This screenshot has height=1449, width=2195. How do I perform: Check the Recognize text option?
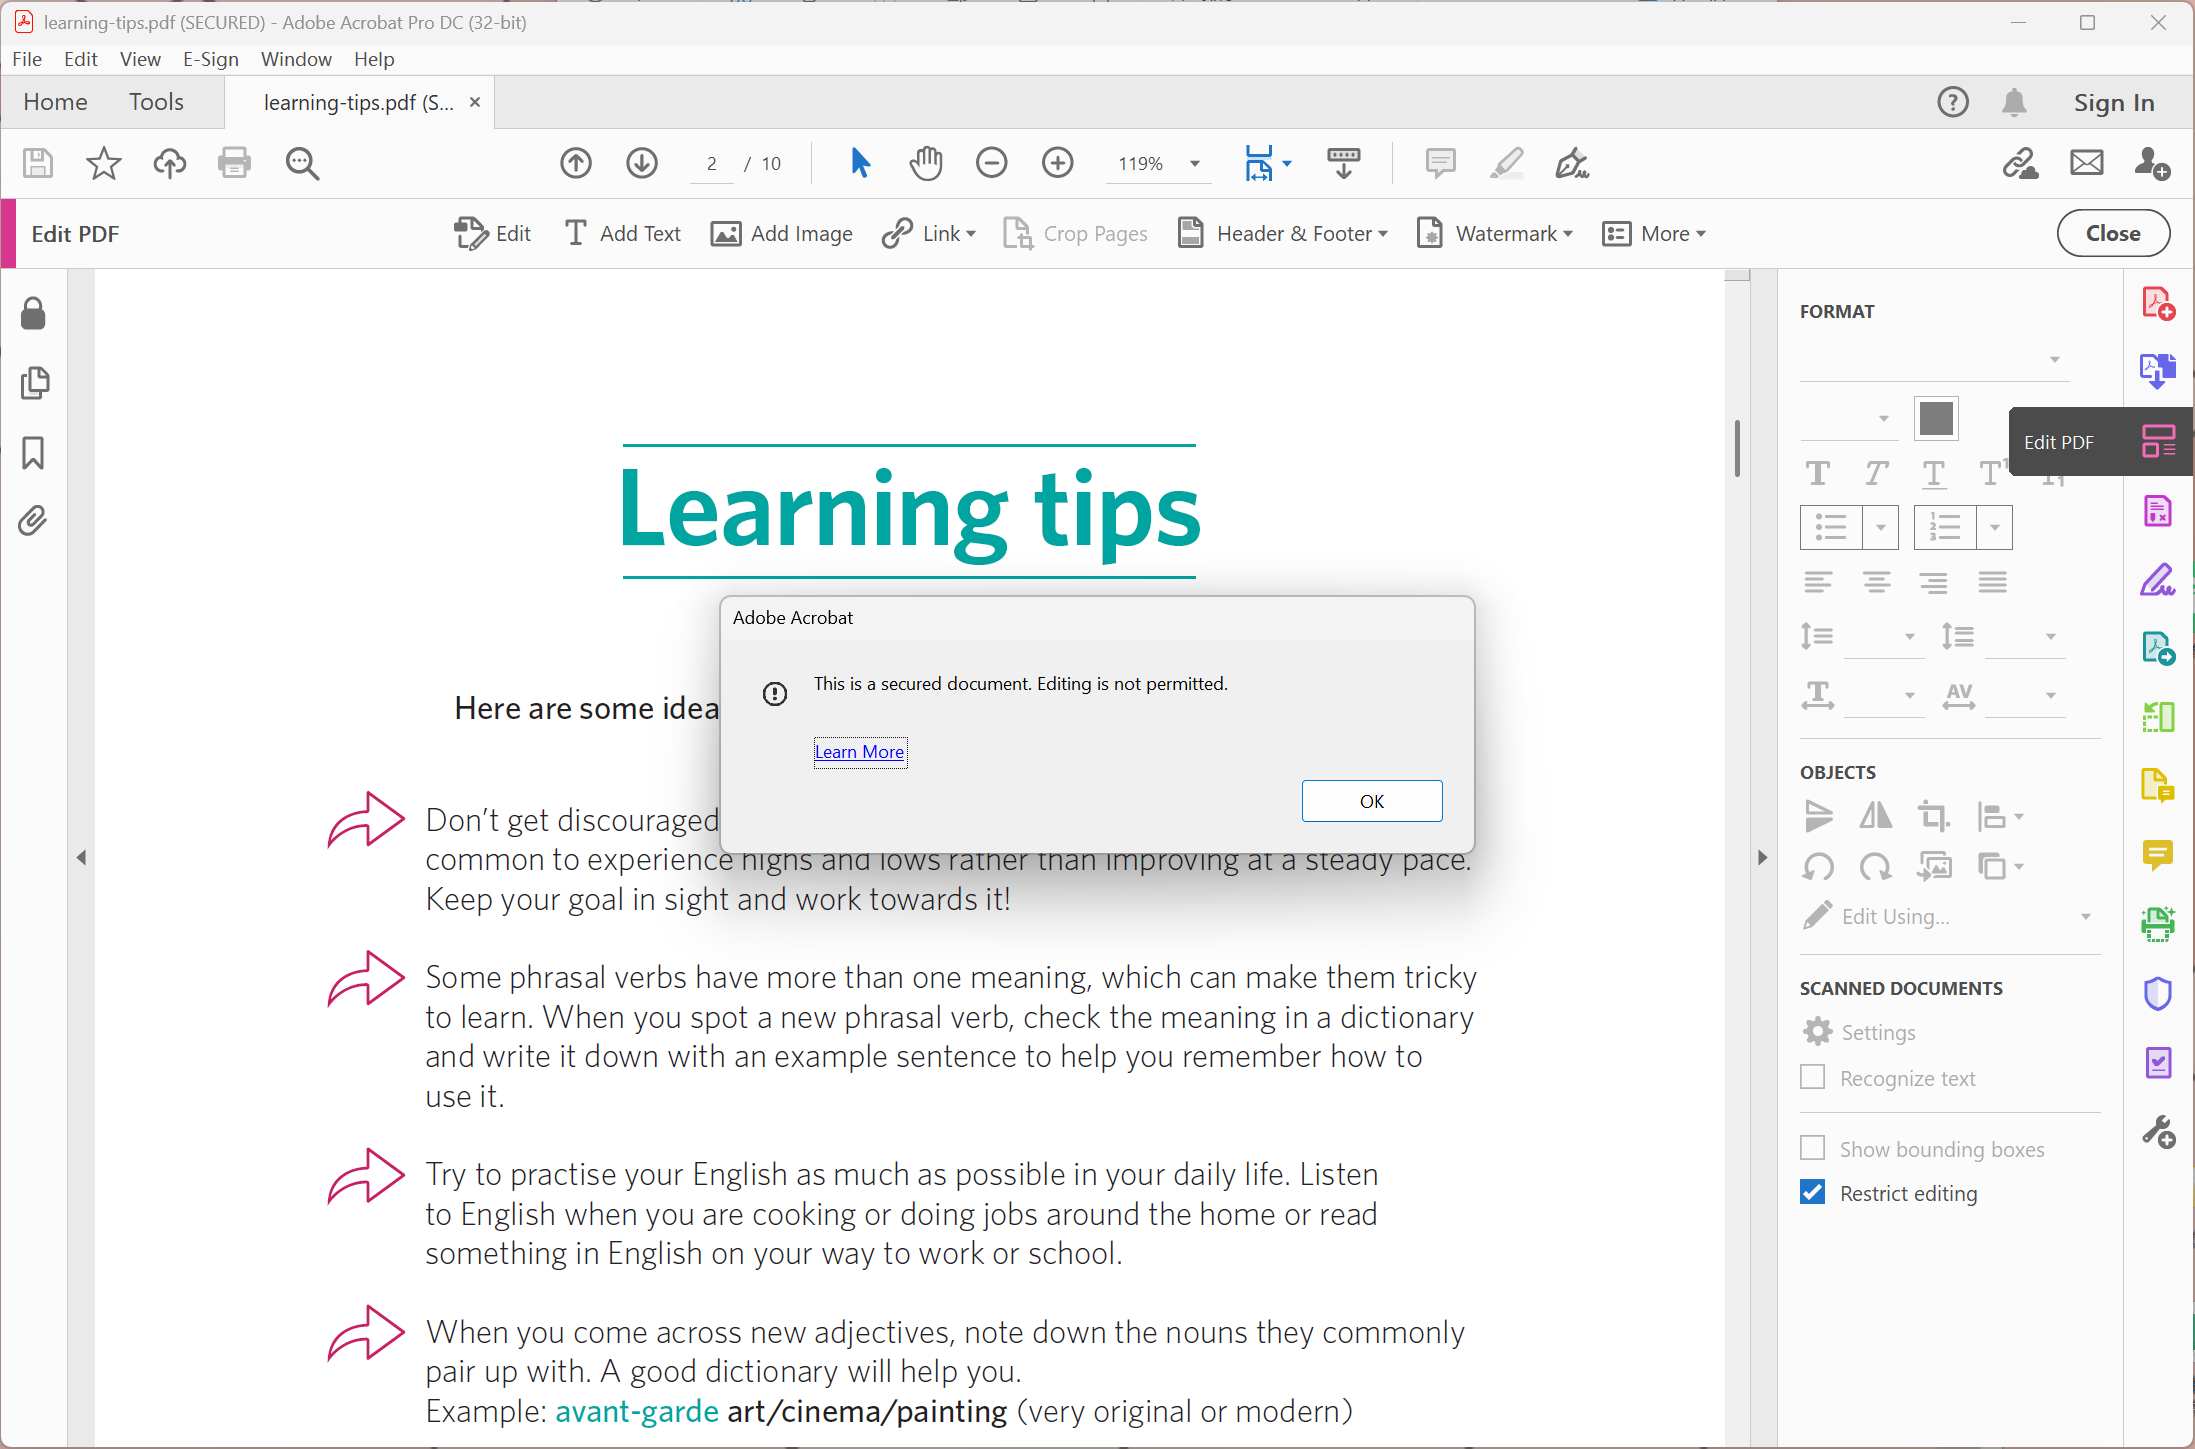click(x=1812, y=1077)
